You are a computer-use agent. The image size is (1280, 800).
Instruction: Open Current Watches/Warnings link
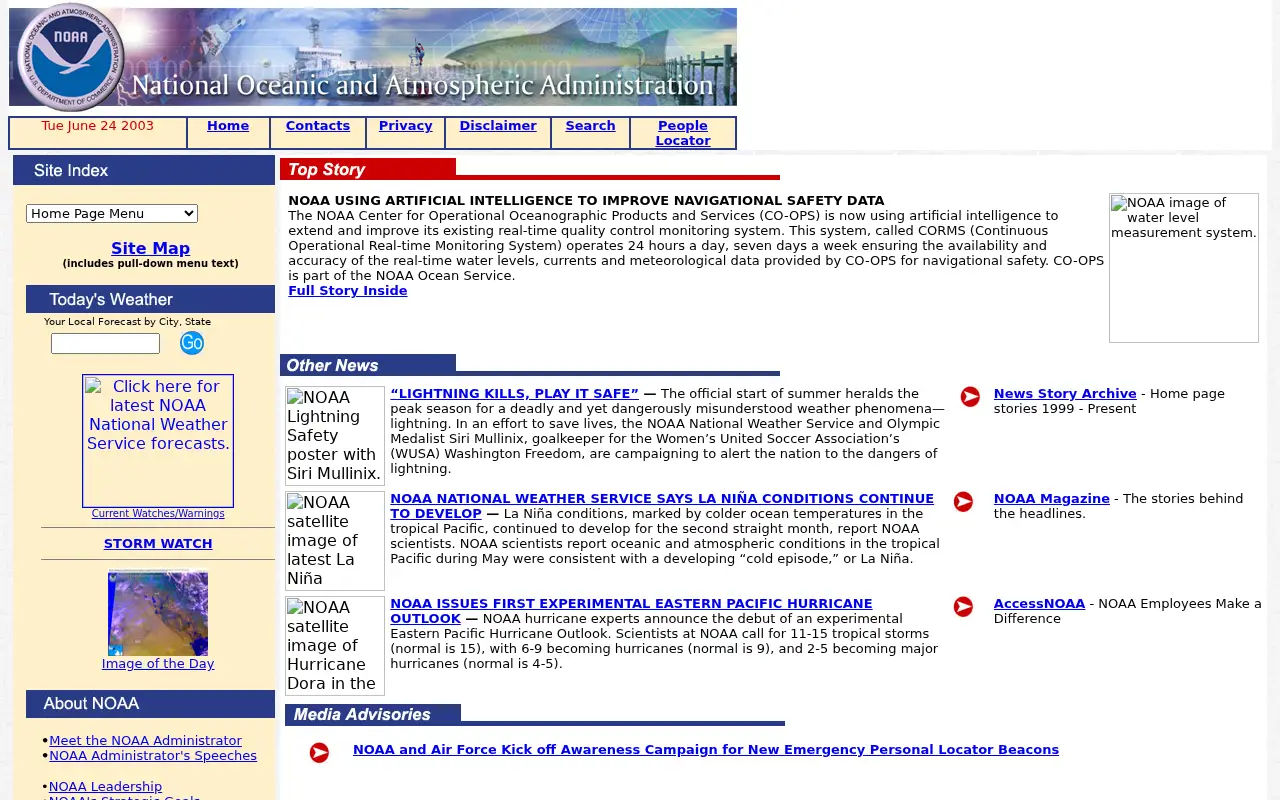[158, 513]
